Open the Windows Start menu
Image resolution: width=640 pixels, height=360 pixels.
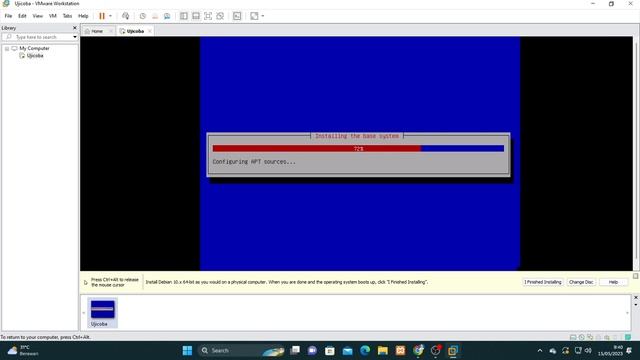187,351
